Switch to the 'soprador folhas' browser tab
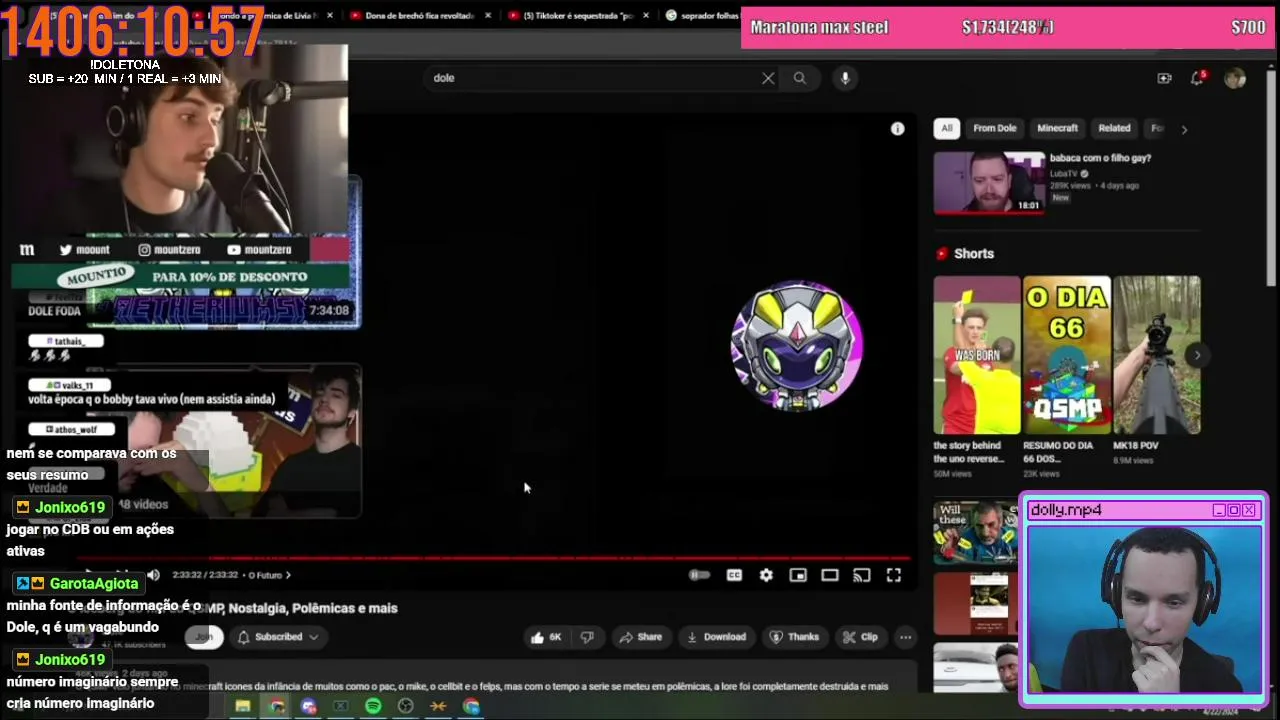Viewport: 1280px width, 720px height. point(700,15)
